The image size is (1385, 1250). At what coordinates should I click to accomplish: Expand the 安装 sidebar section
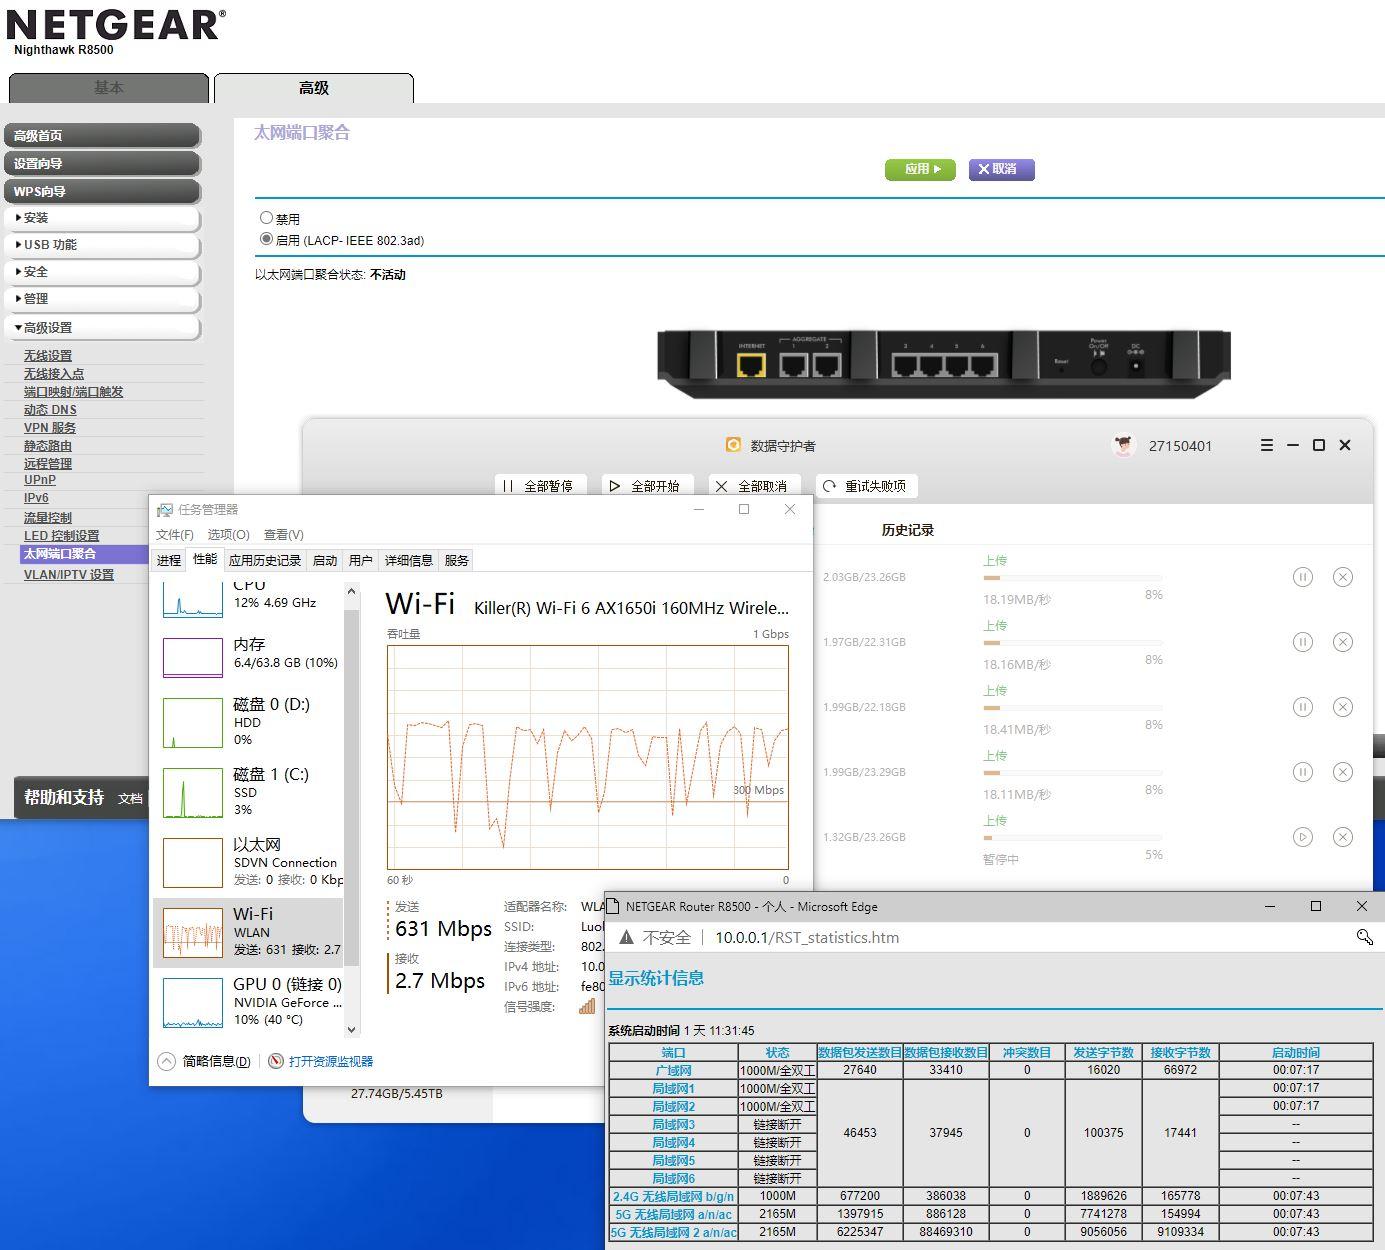click(x=101, y=218)
